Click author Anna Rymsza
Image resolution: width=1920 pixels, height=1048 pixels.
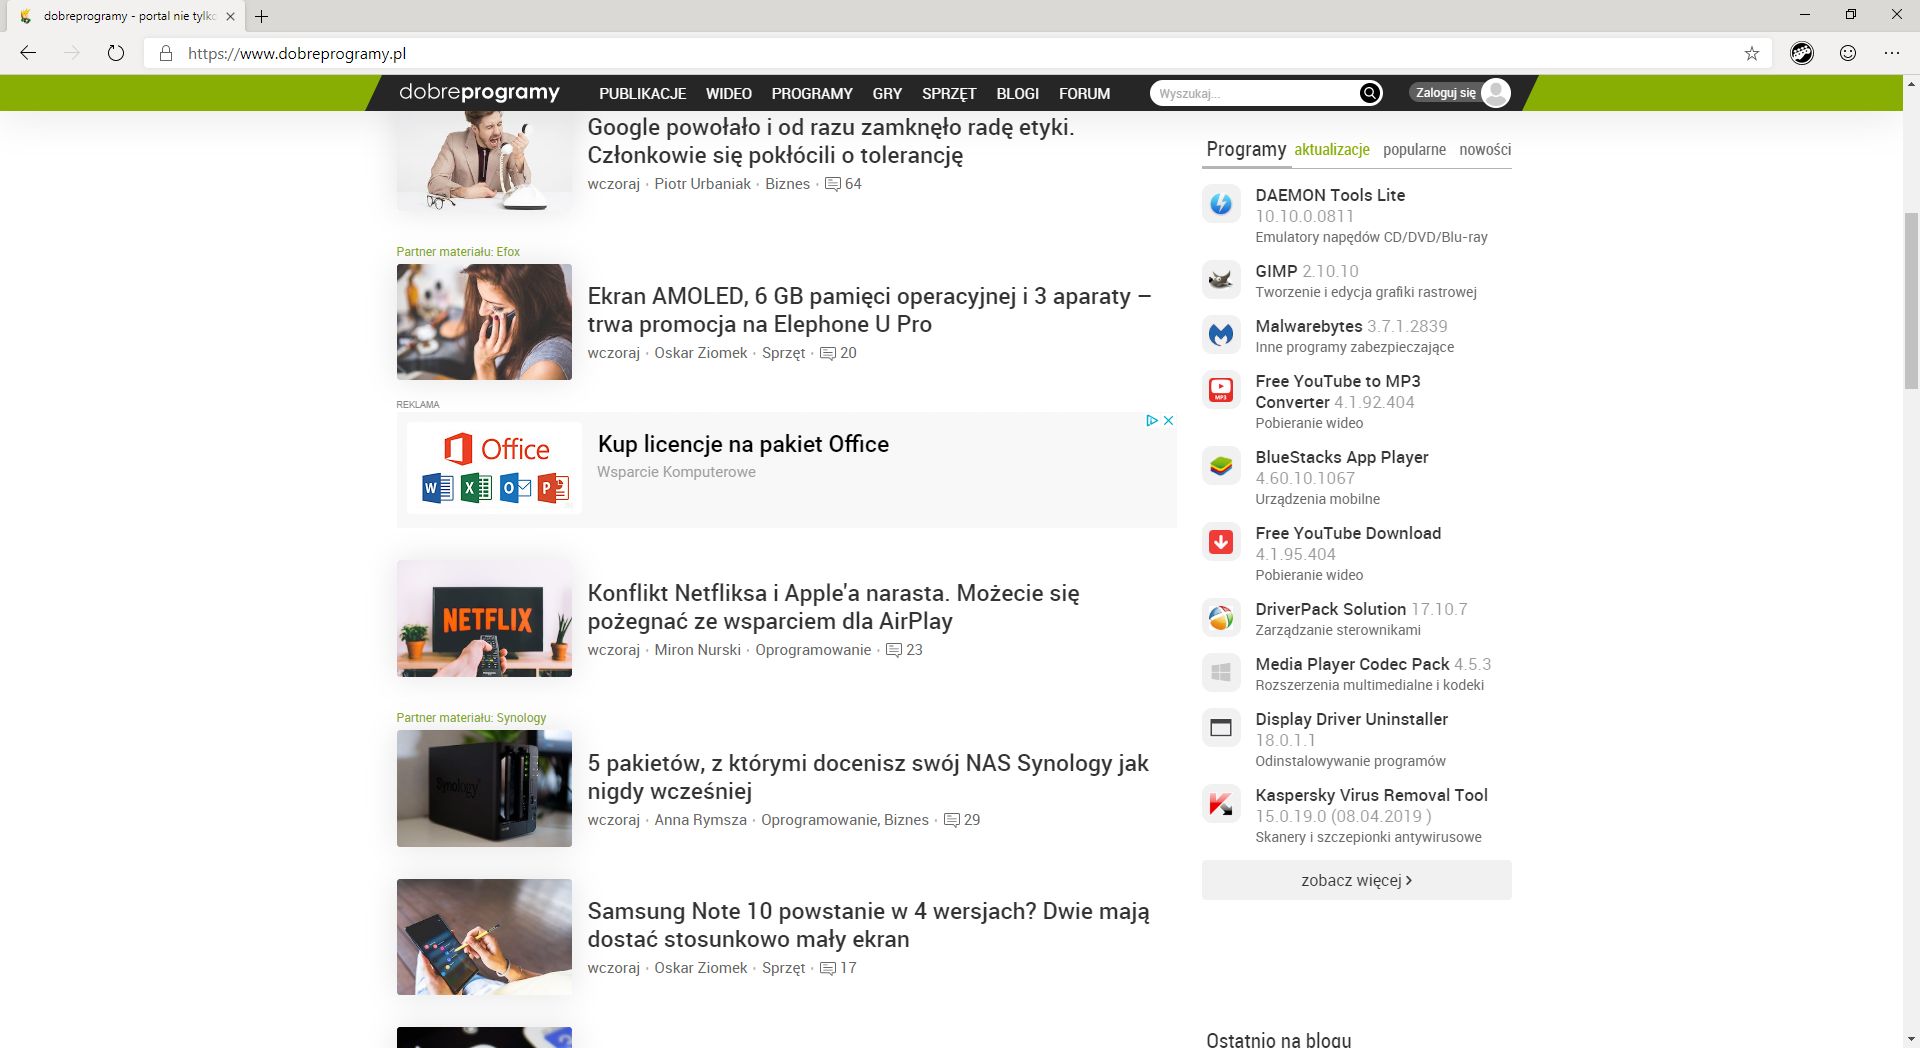[x=700, y=820]
